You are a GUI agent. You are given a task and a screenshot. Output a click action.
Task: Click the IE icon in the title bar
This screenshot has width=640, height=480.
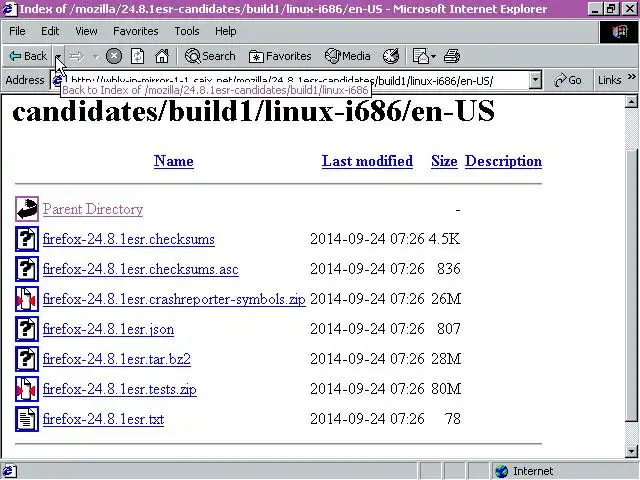[x=9, y=9]
